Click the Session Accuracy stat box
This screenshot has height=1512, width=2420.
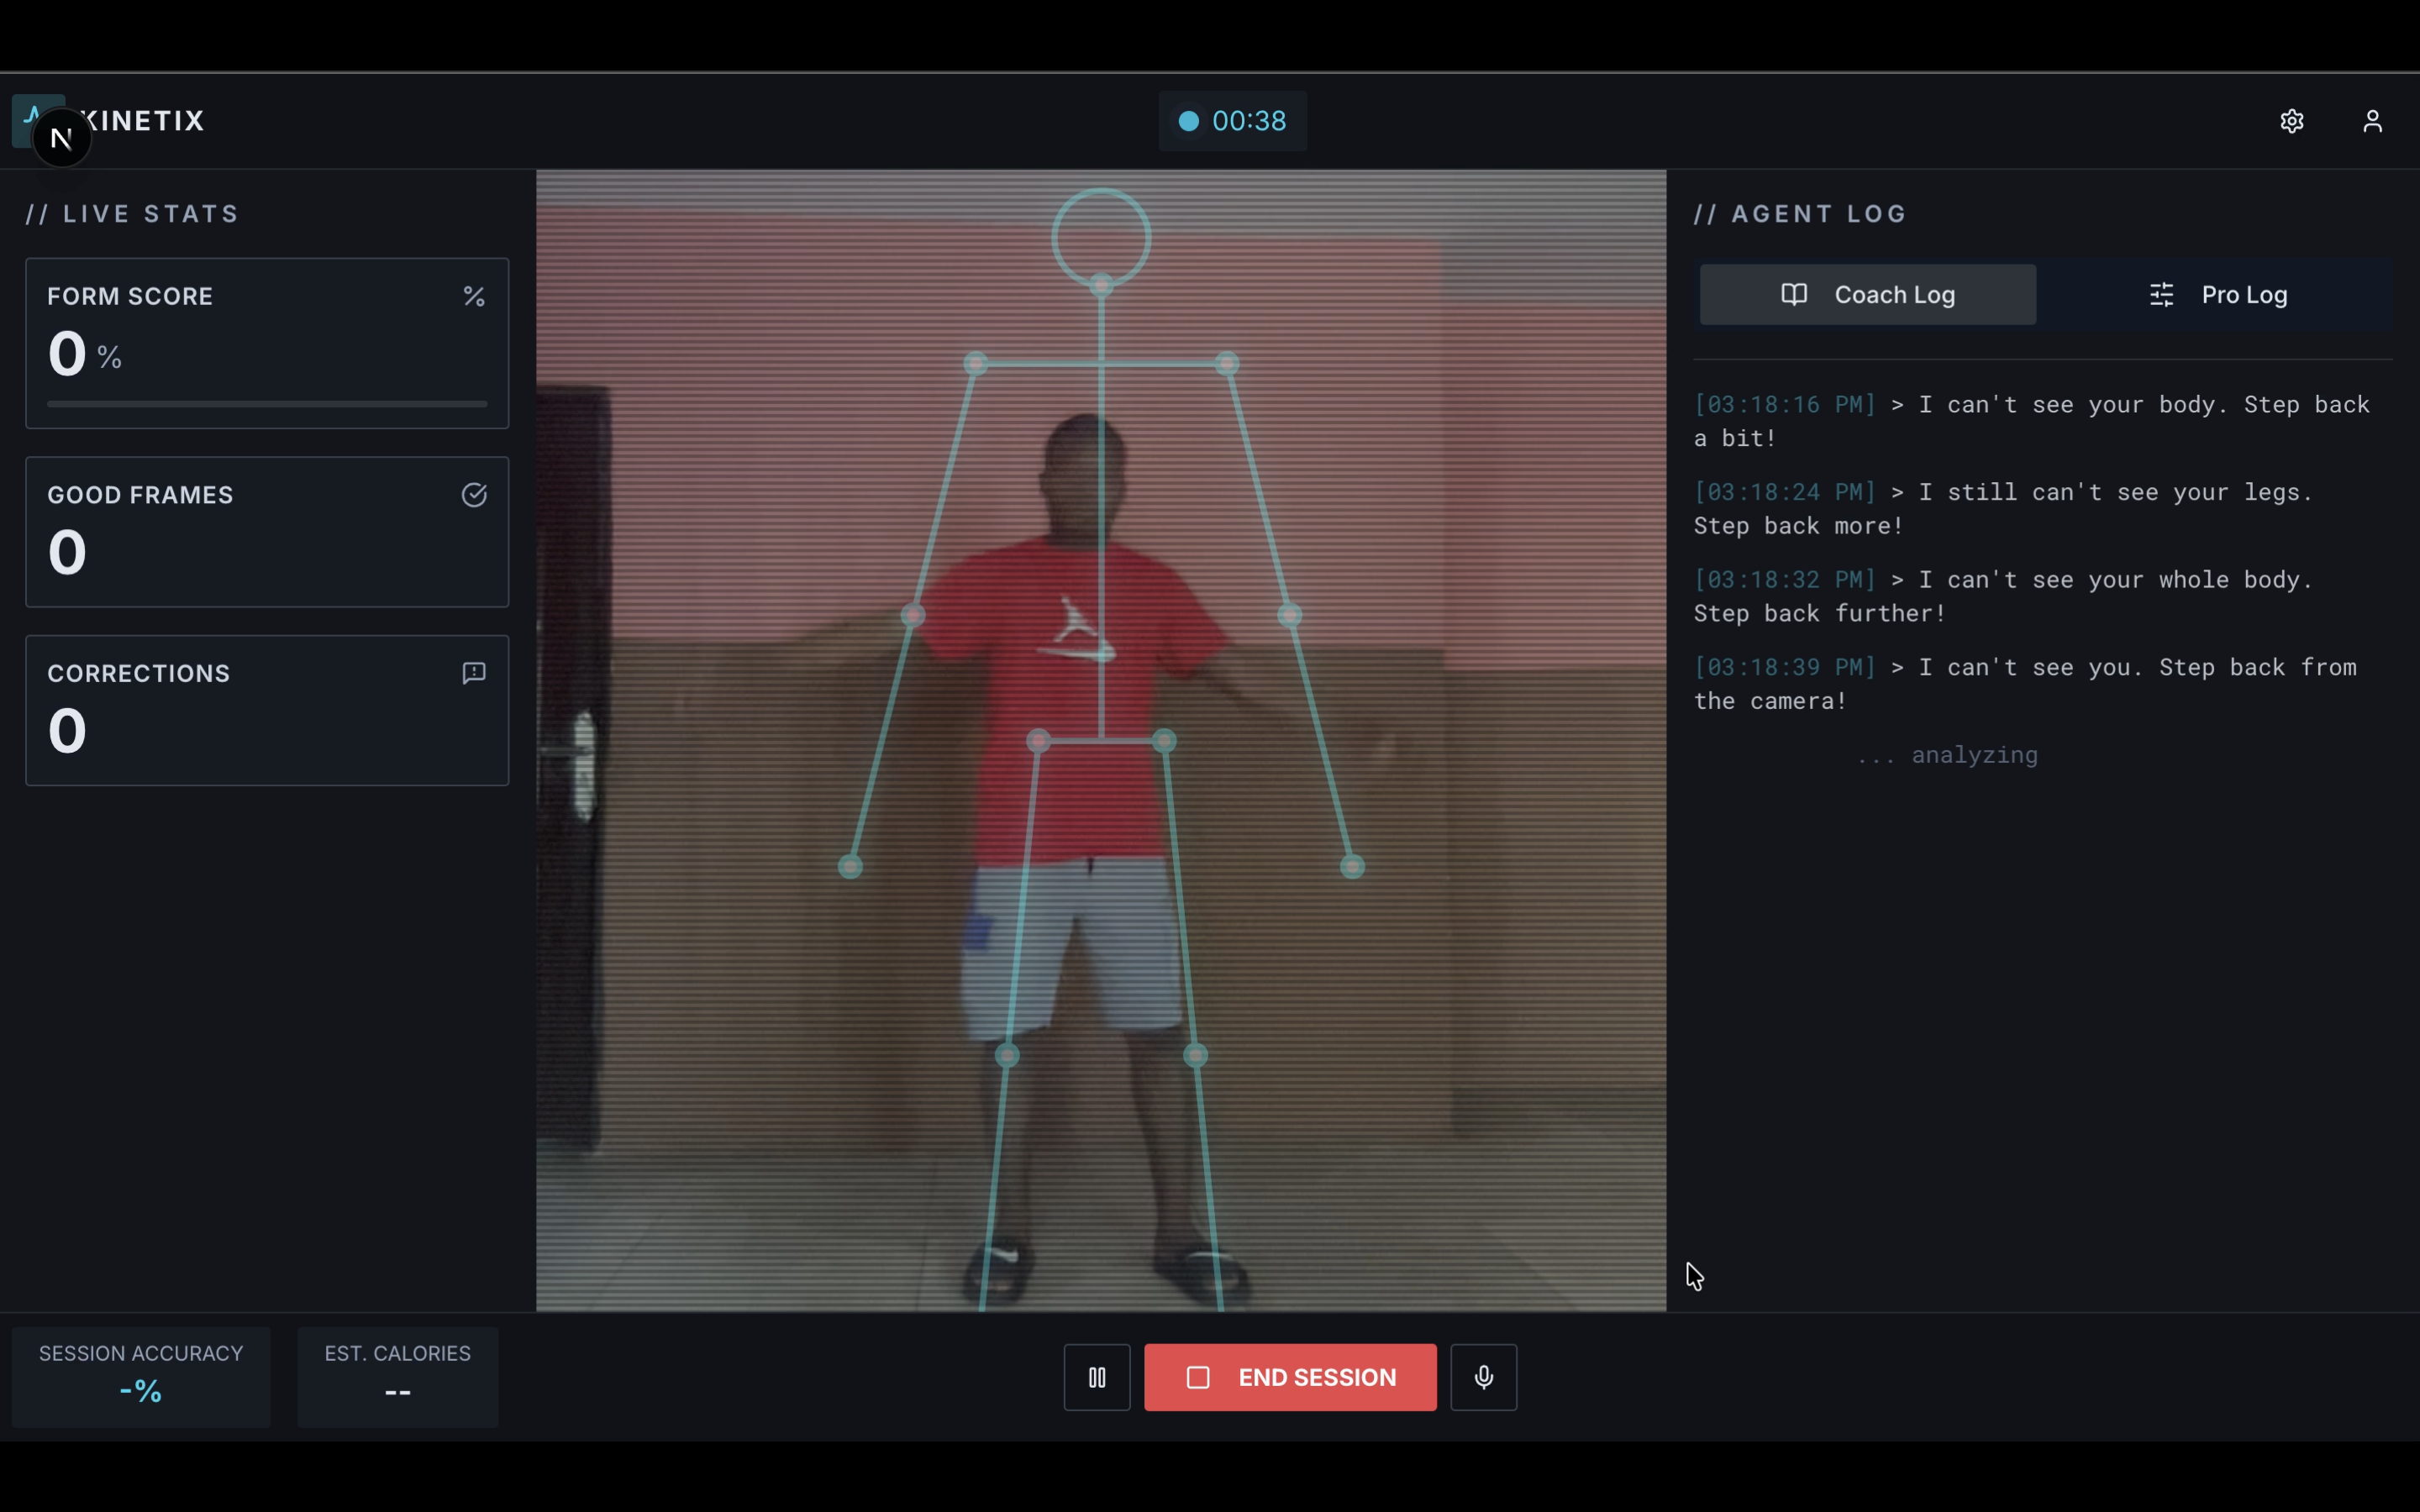(x=141, y=1376)
